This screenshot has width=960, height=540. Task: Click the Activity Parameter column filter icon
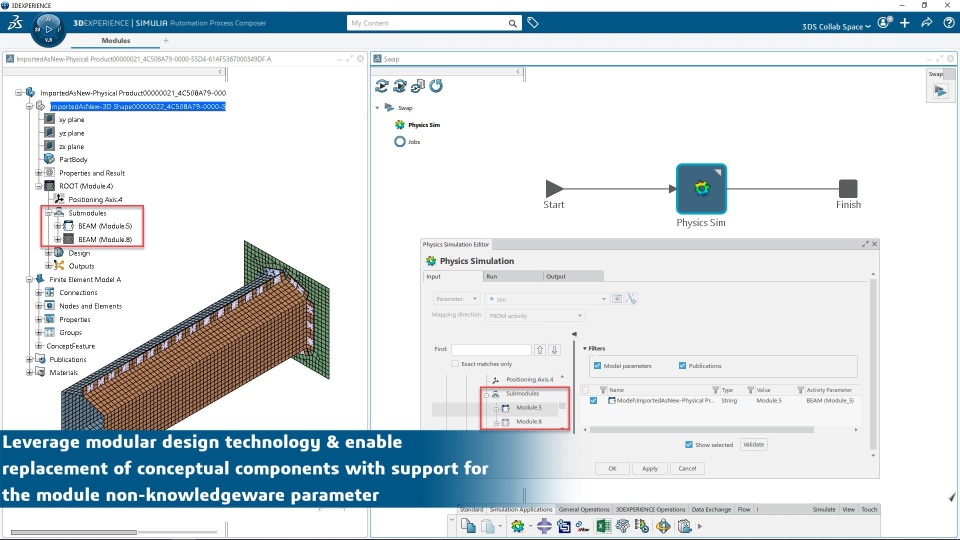pyautogui.click(x=800, y=390)
